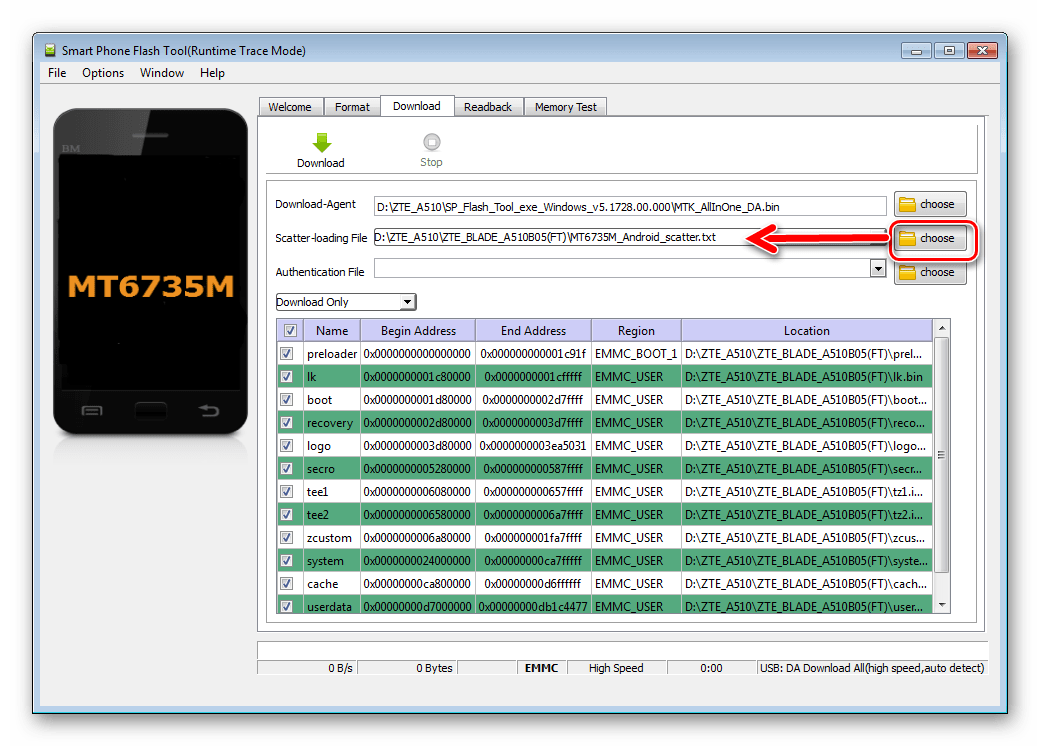Click the userdata row name cell
1040x746 pixels.
pyautogui.click(x=332, y=606)
